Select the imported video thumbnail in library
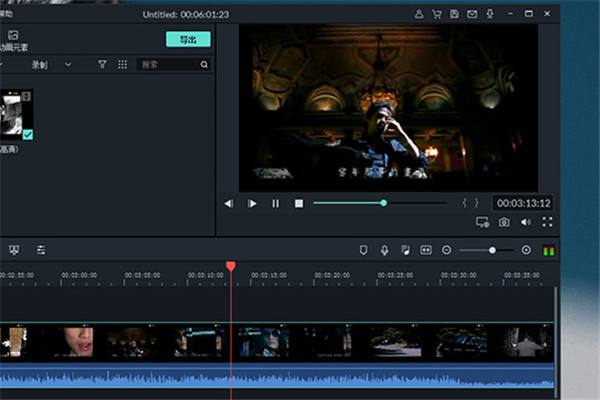Viewport: 600px width, 400px height. (x=17, y=114)
